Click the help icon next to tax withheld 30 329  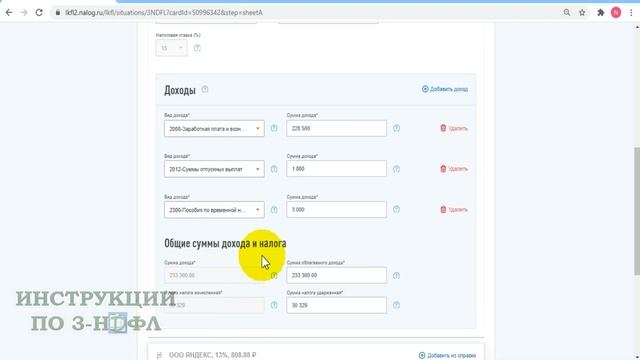[x=396, y=305]
